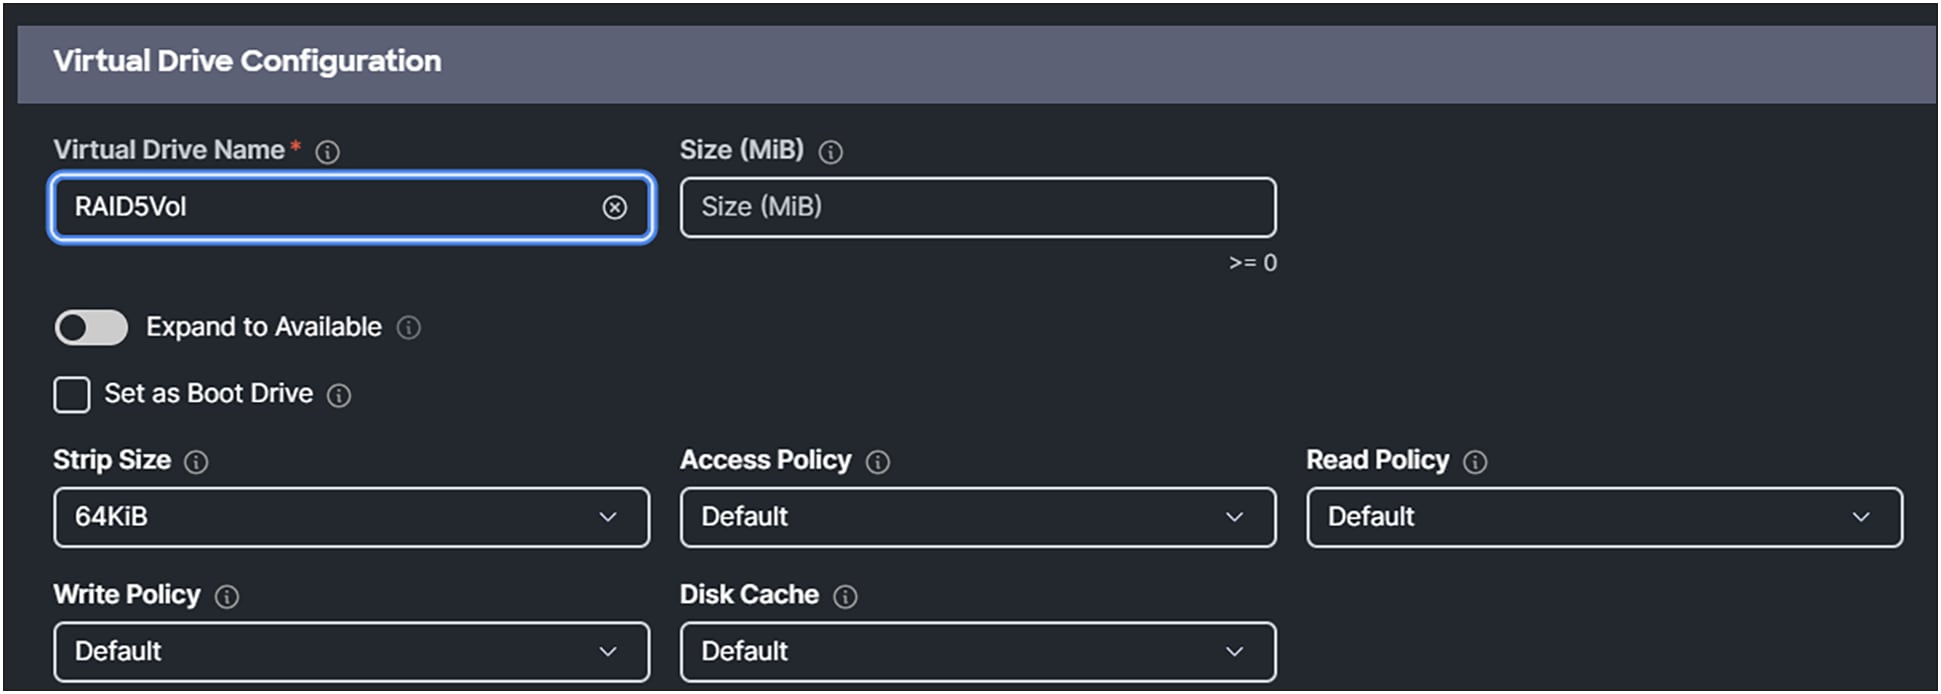This screenshot has height=694, width=1941.
Task: Click inside the Size (MiB) input field
Action: [978, 208]
